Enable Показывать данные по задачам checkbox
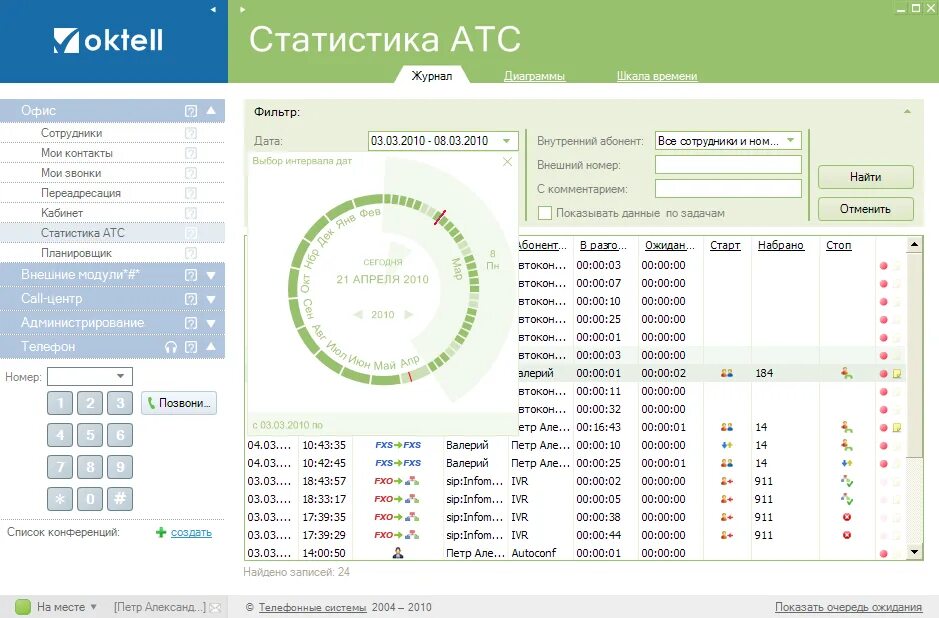939x618 pixels. [545, 213]
